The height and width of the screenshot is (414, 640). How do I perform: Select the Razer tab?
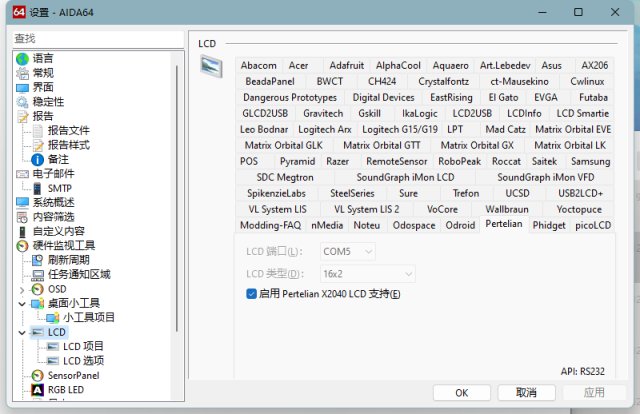[338, 161]
